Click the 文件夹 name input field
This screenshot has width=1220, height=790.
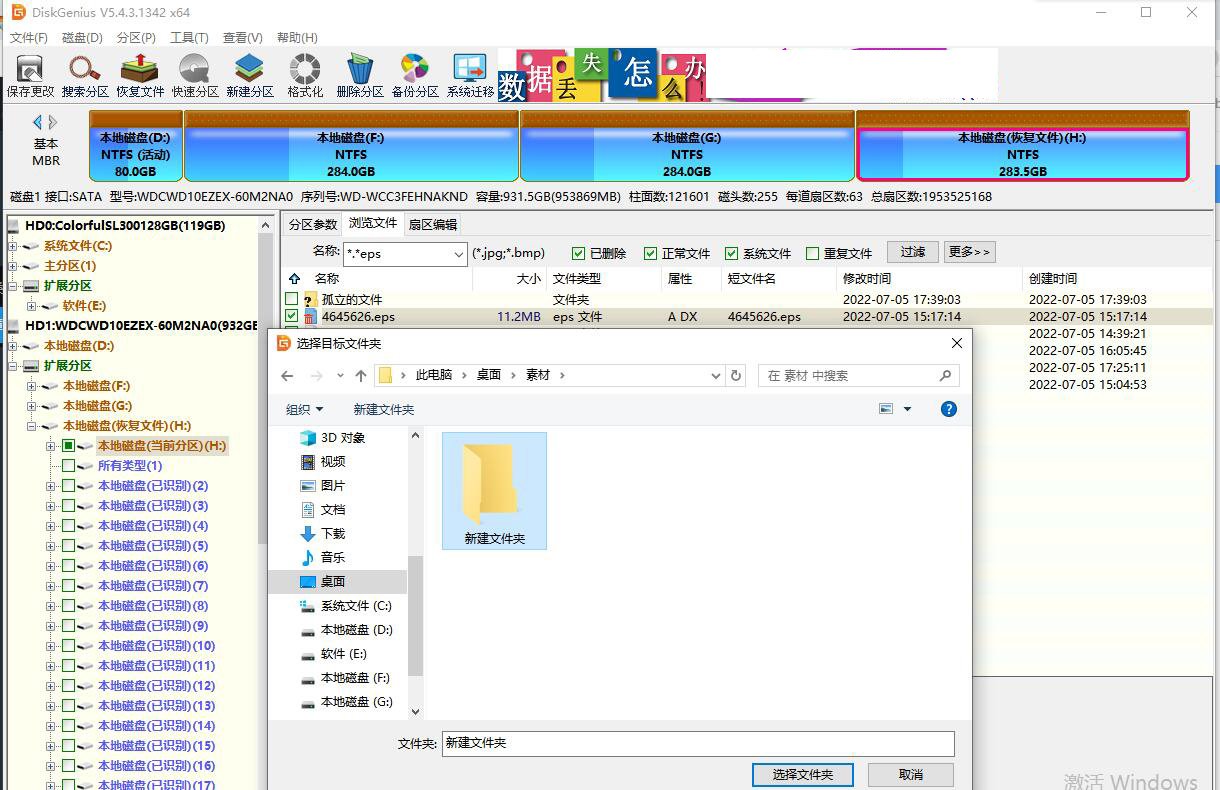[698, 744]
